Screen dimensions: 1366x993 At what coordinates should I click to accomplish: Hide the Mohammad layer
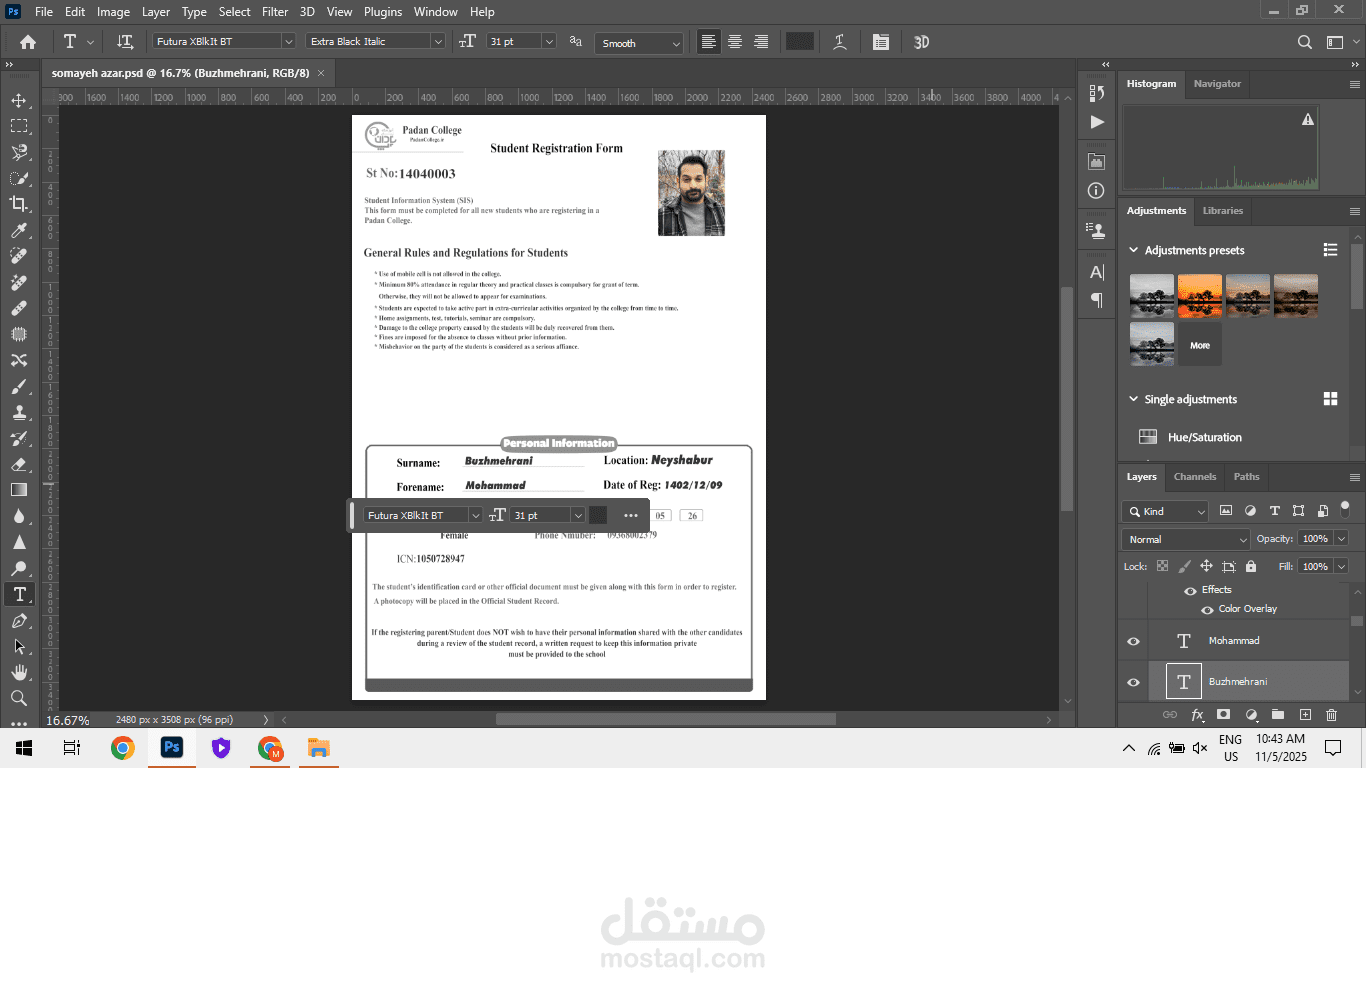point(1133,642)
